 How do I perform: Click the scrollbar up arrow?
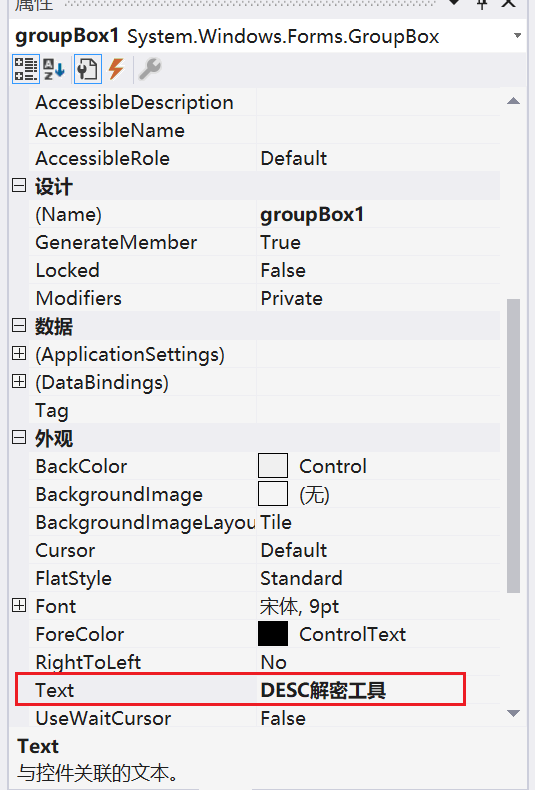point(513,101)
